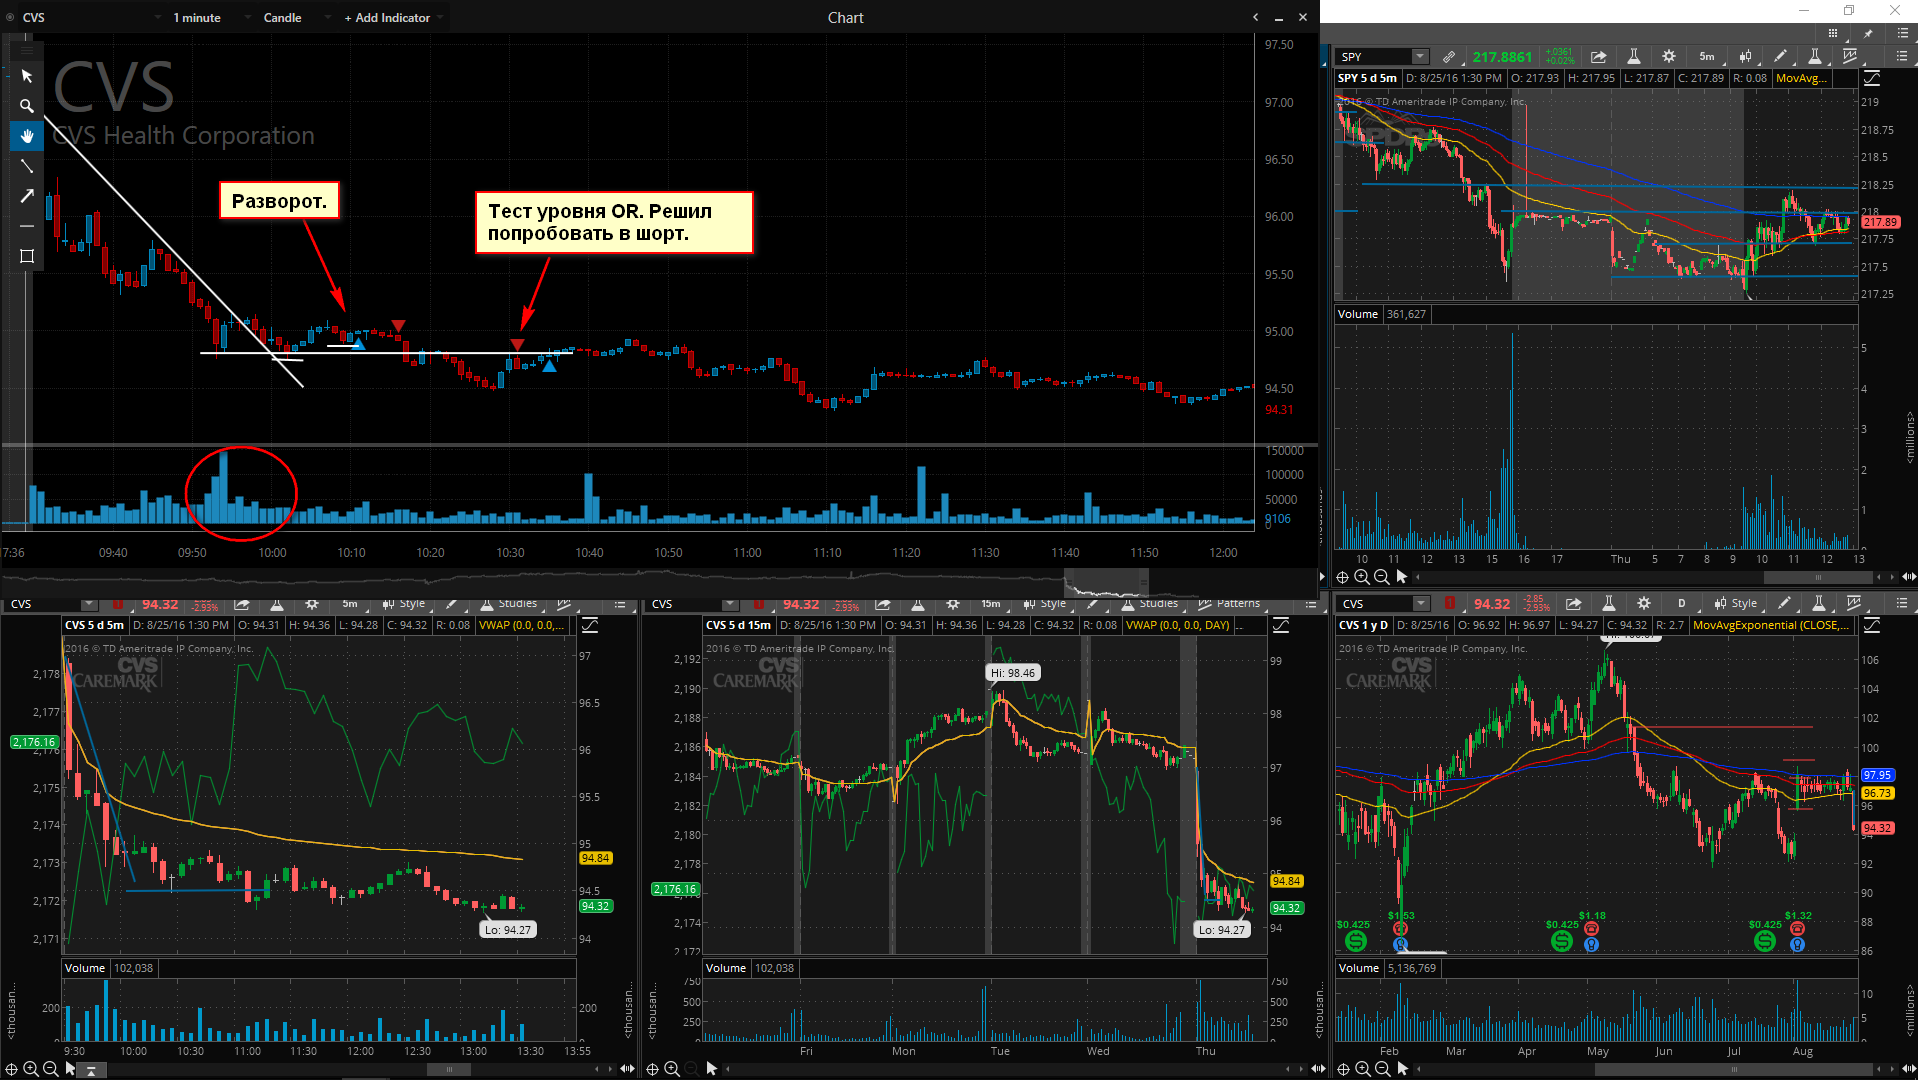Select the arrow drawing tool
The image size is (1918, 1080).
pyautogui.click(x=27, y=196)
